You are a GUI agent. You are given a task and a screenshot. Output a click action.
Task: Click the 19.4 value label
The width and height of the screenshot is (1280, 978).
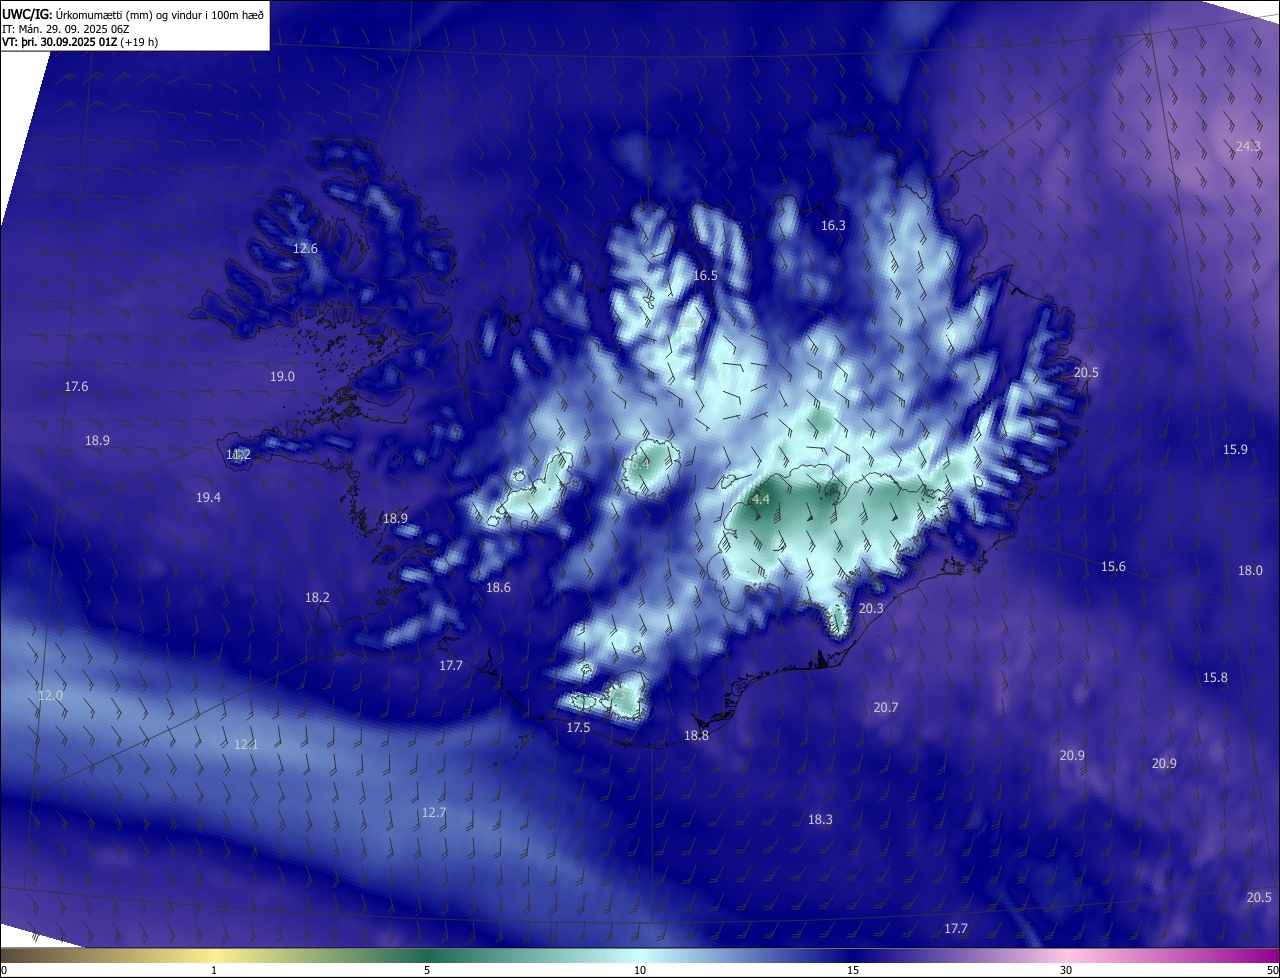pos(208,497)
